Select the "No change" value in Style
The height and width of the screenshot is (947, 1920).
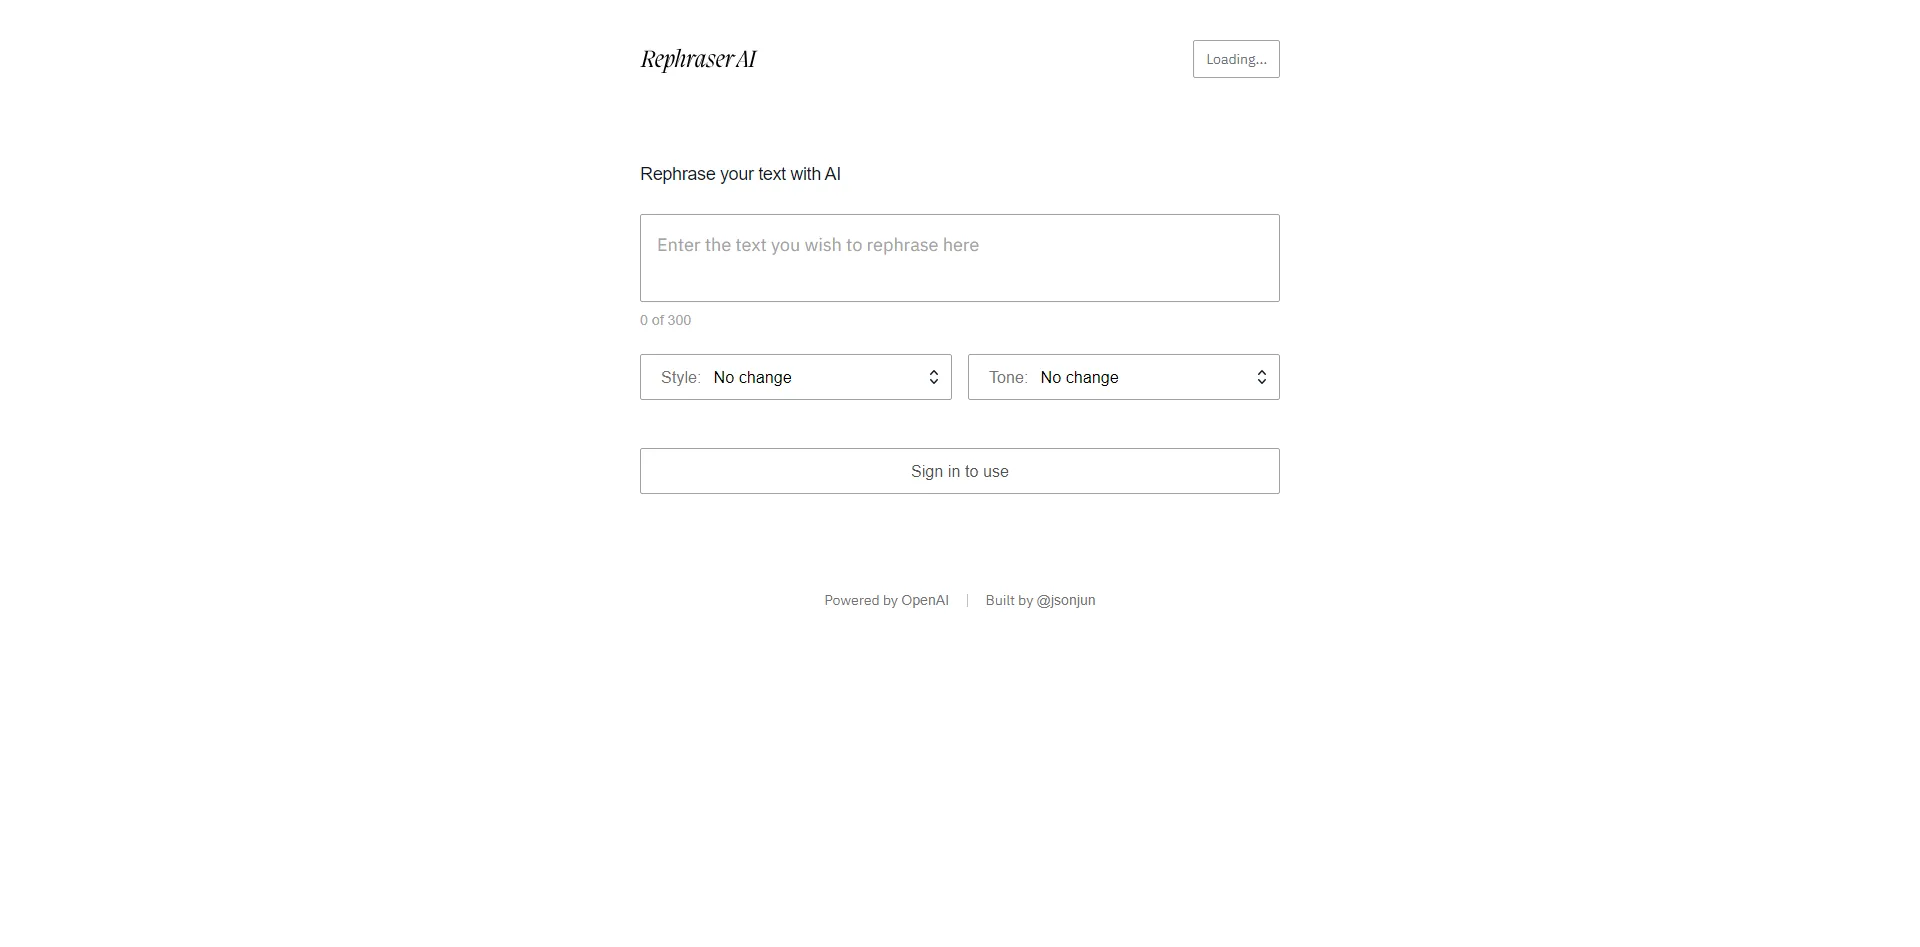(x=752, y=377)
